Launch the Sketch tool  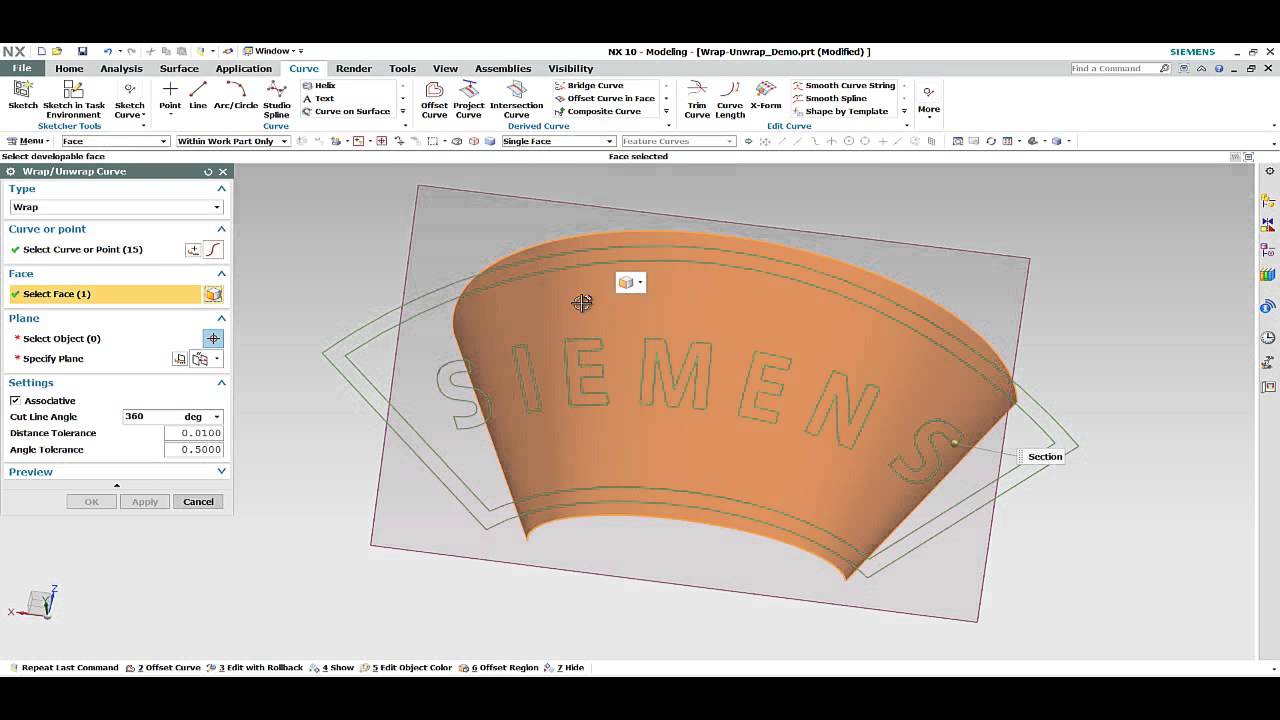click(22, 96)
